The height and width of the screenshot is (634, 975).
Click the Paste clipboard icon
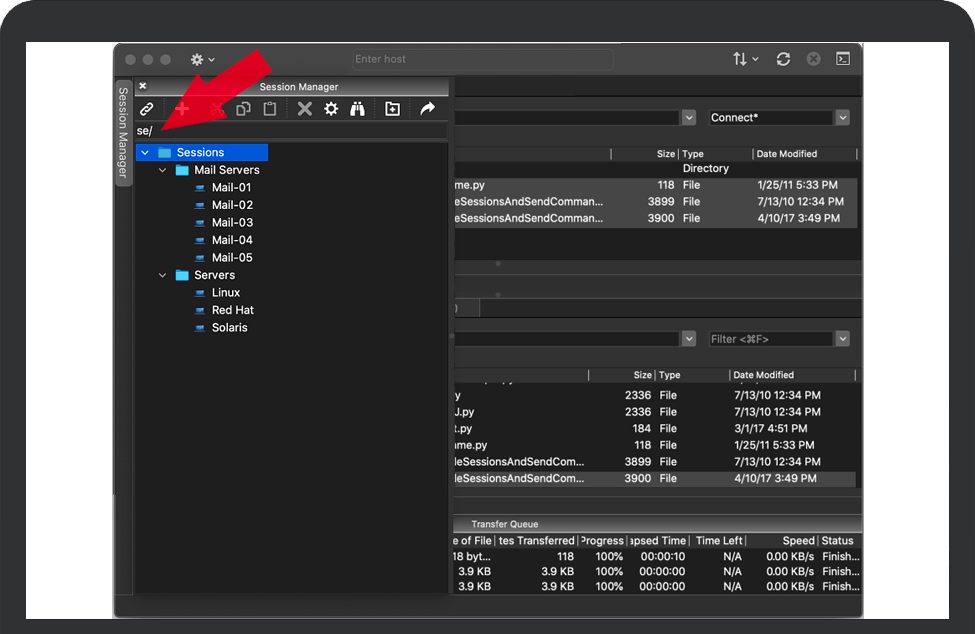(269, 109)
